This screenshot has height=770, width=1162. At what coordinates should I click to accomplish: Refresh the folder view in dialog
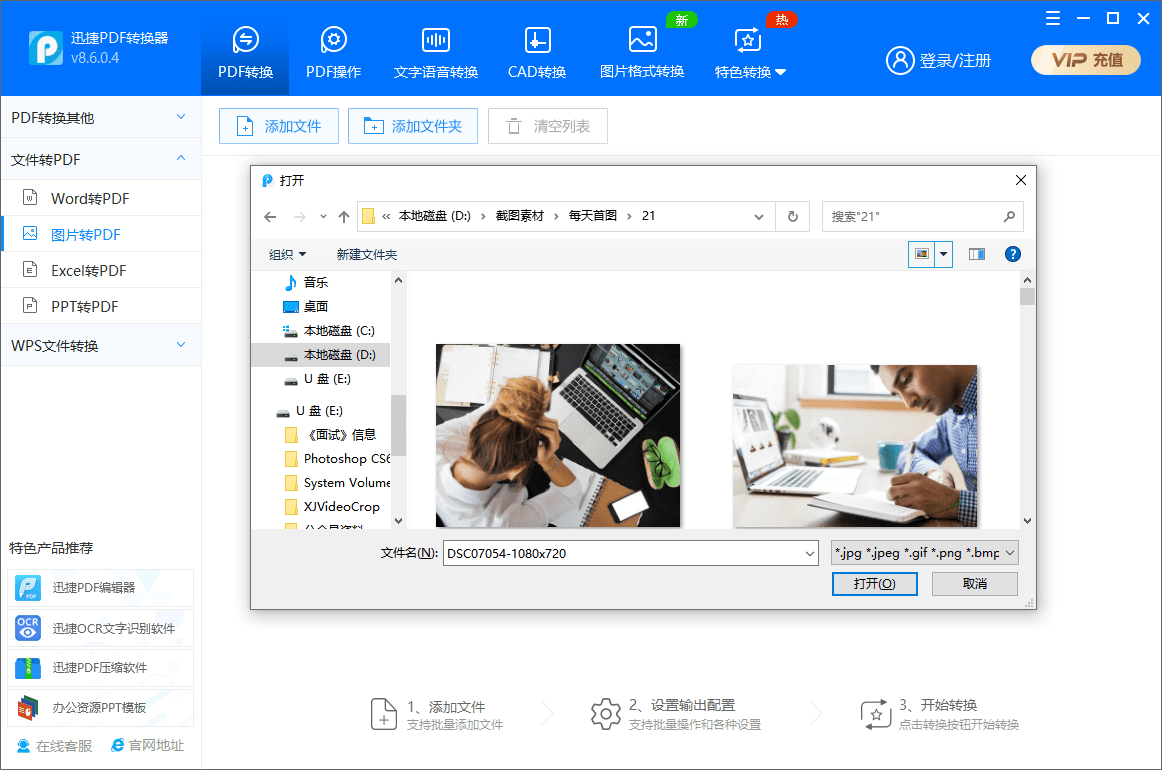coord(793,216)
